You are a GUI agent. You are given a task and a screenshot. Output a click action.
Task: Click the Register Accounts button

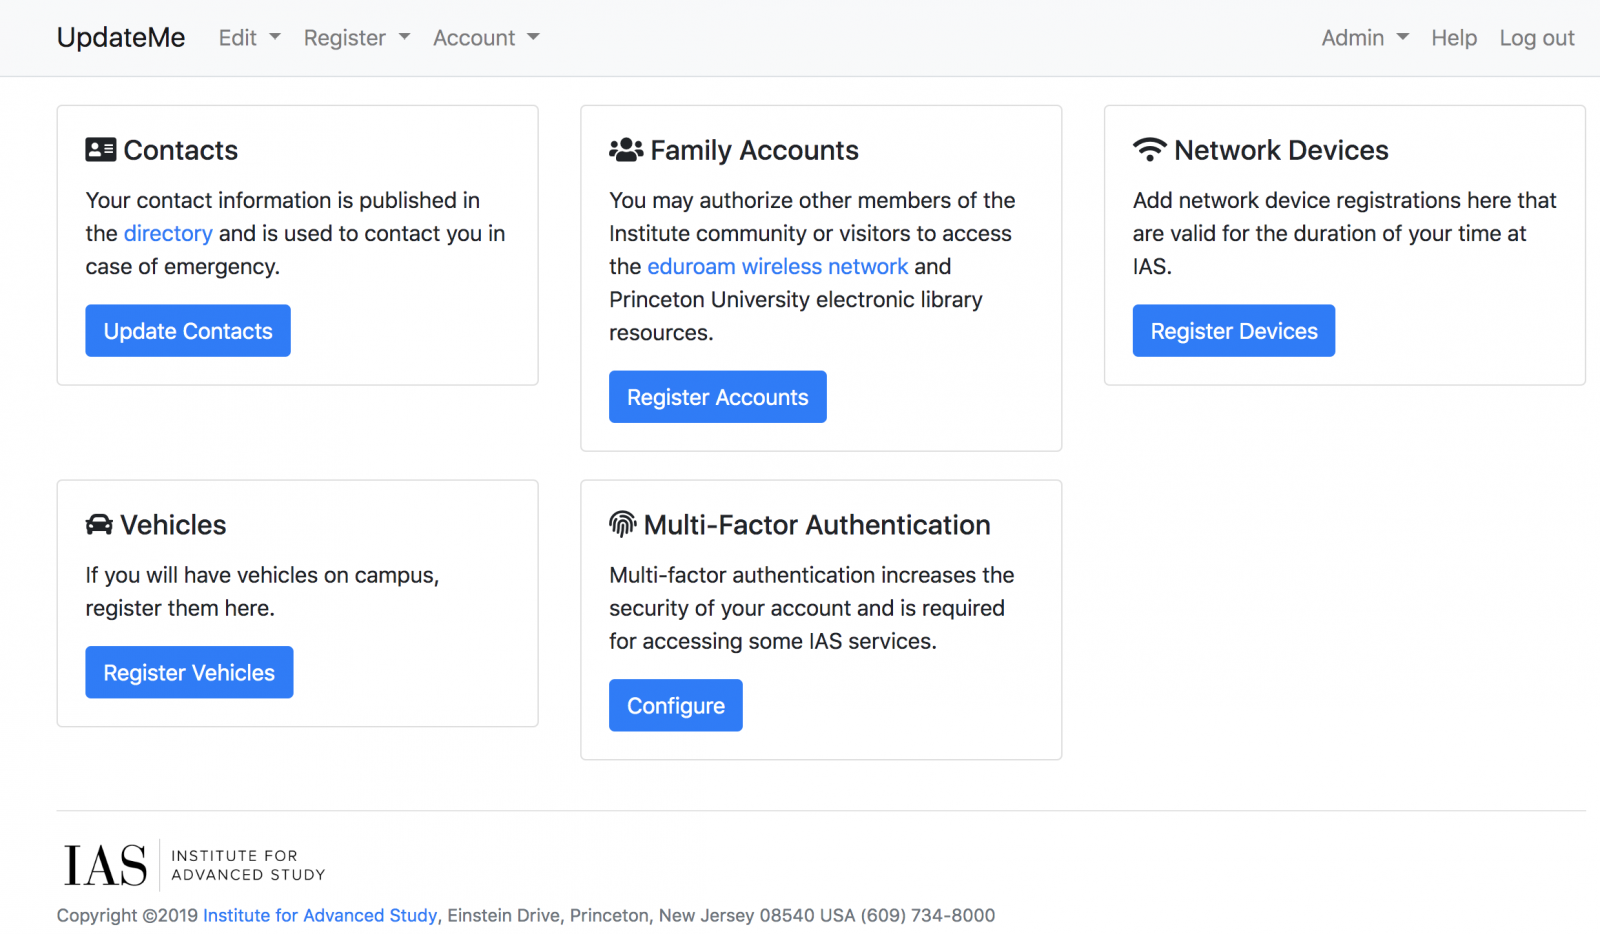(x=717, y=397)
